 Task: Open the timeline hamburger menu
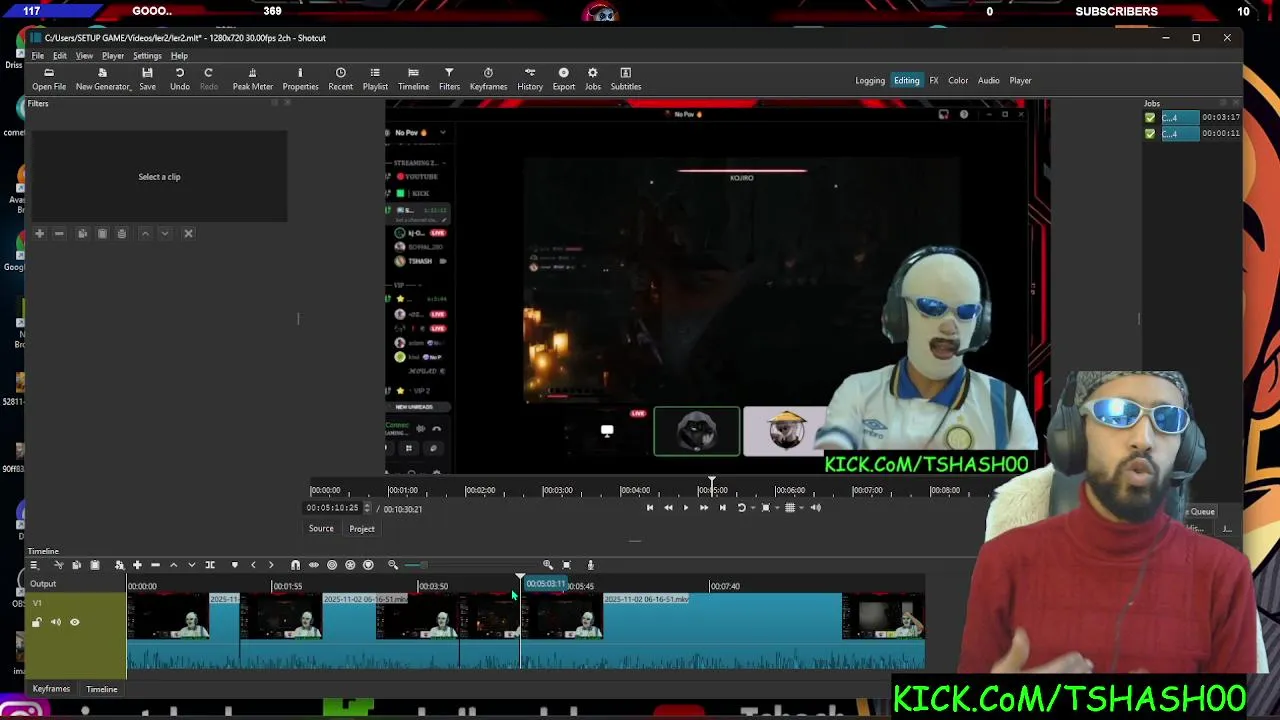pos(33,565)
